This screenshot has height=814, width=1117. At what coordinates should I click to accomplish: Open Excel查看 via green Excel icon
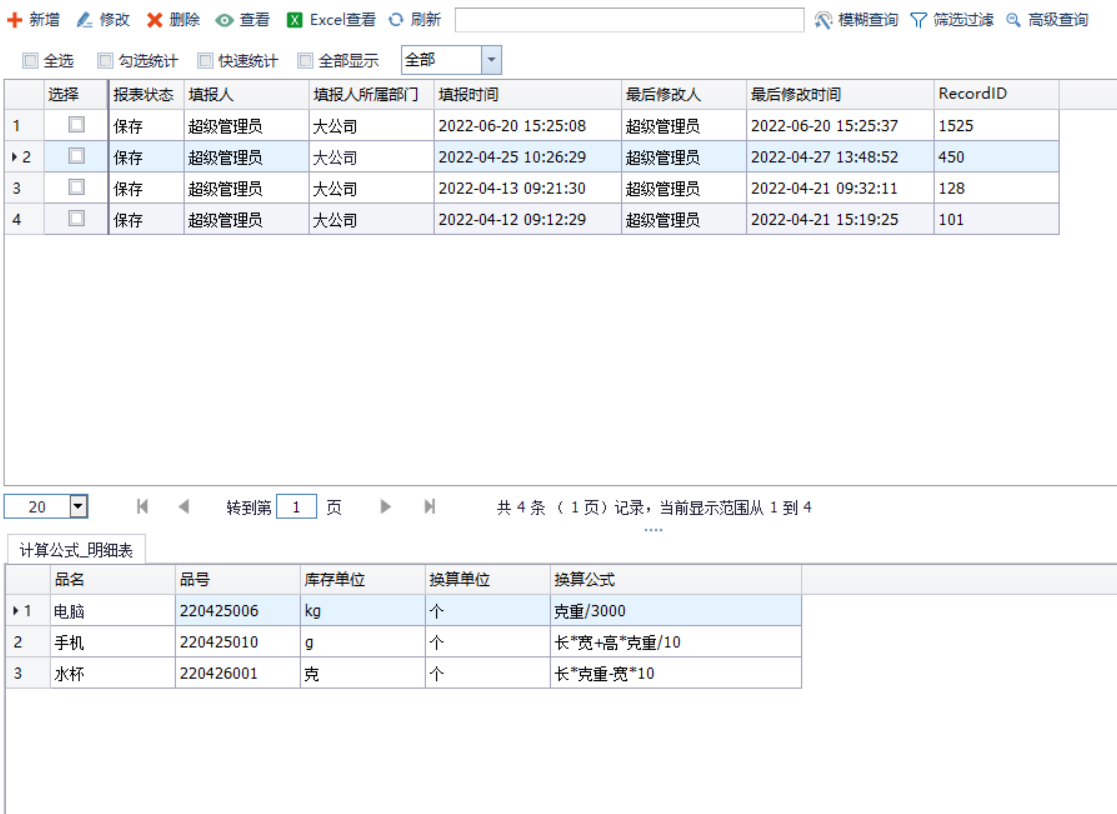point(295,20)
